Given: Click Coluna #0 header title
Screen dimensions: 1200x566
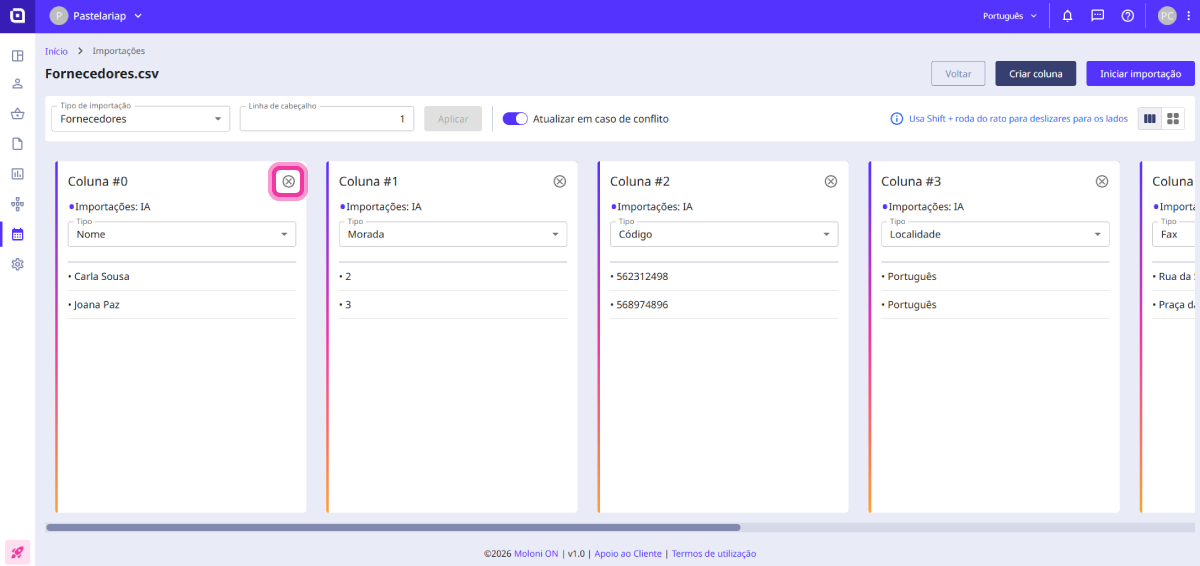Looking at the screenshot, I should 98,181.
